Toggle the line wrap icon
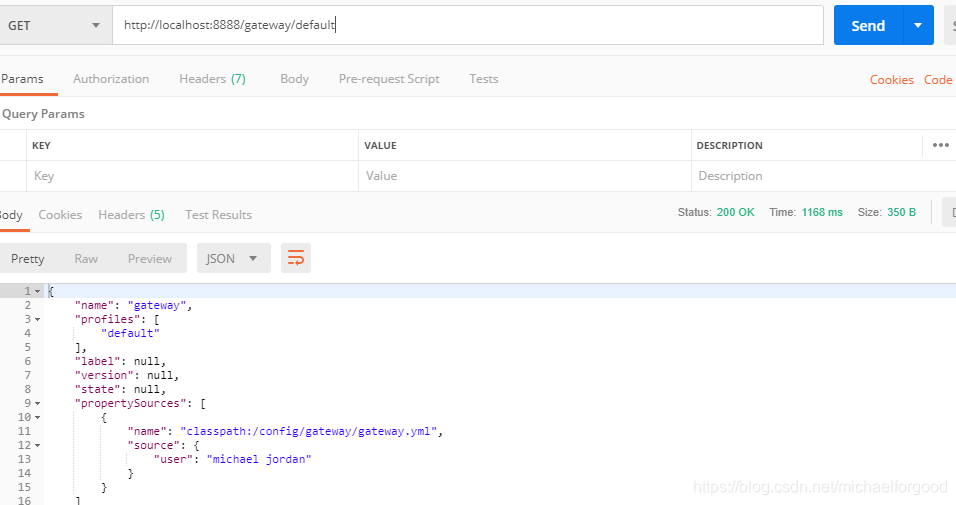The height and width of the screenshot is (505, 956). click(x=296, y=258)
